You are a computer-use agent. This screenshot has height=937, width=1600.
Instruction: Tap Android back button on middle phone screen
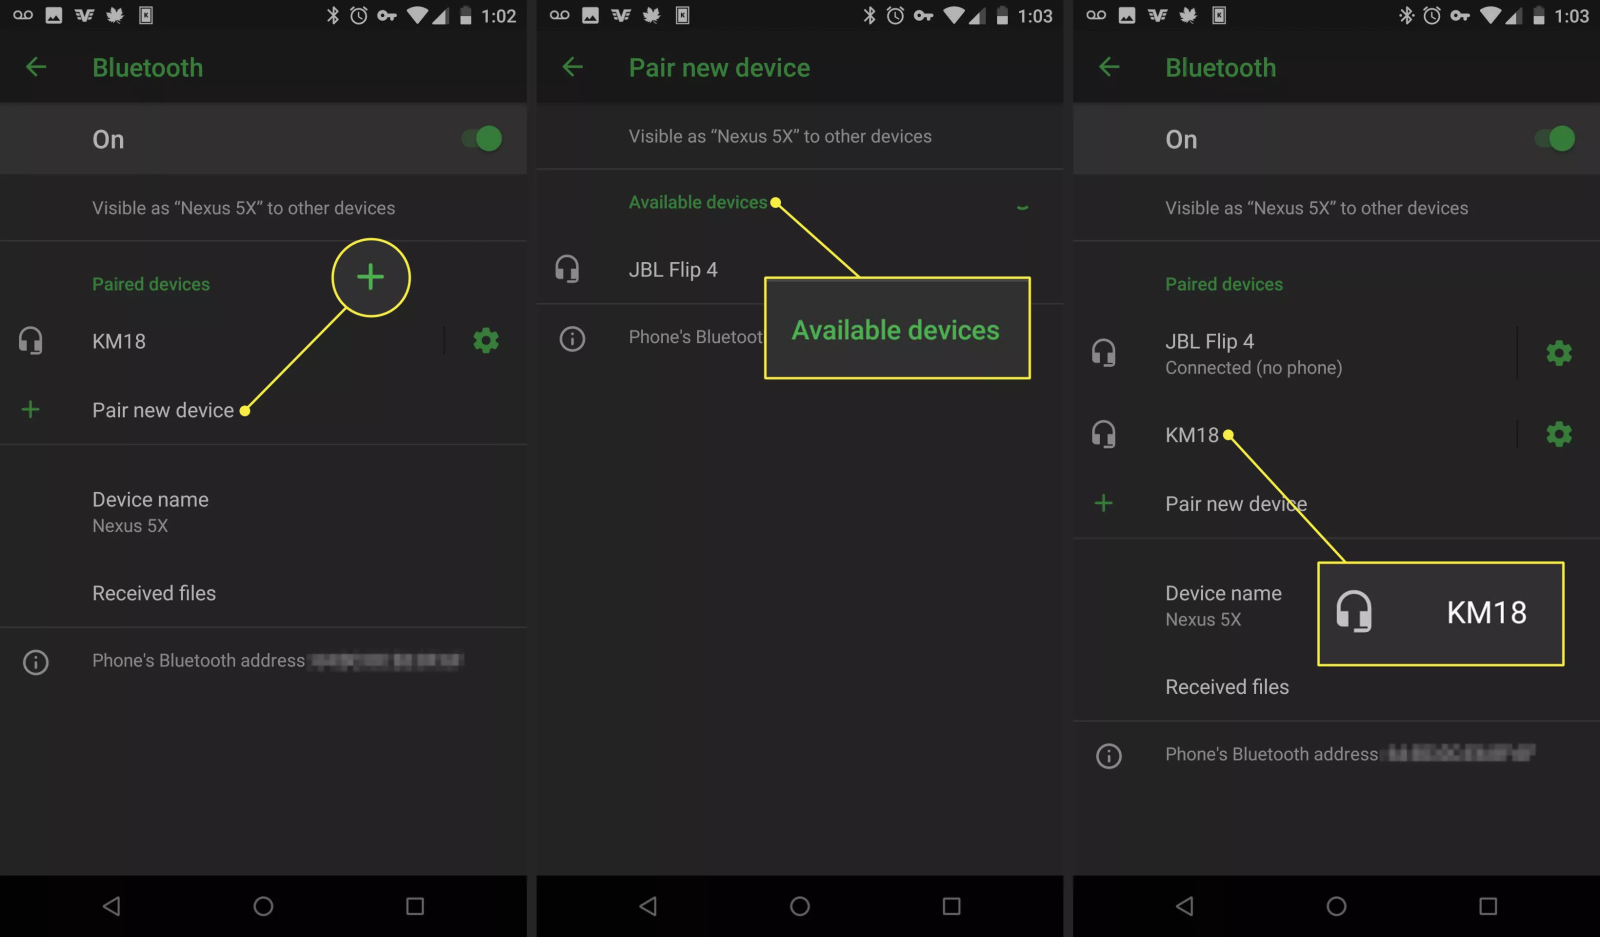coord(648,906)
